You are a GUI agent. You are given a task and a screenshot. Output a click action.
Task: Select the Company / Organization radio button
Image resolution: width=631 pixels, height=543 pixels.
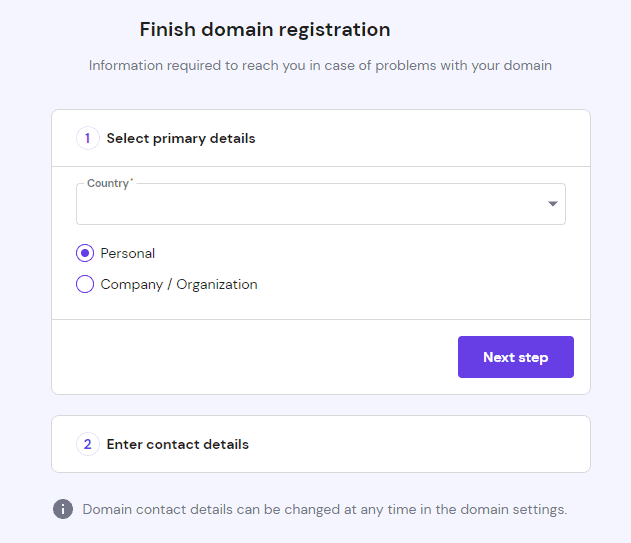point(85,284)
